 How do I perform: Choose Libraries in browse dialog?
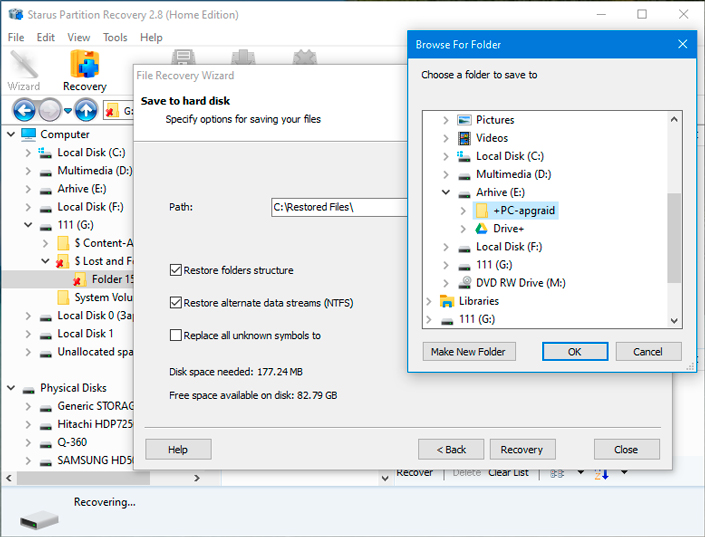[x=478, y=301]
